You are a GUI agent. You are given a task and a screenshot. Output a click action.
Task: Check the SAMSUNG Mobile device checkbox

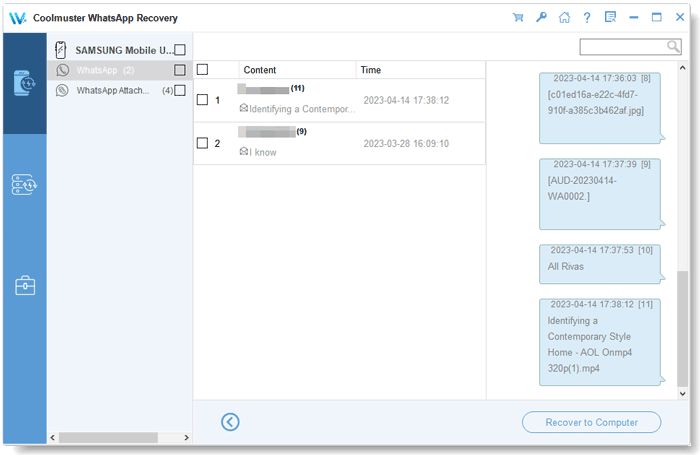tap(180, 50)
